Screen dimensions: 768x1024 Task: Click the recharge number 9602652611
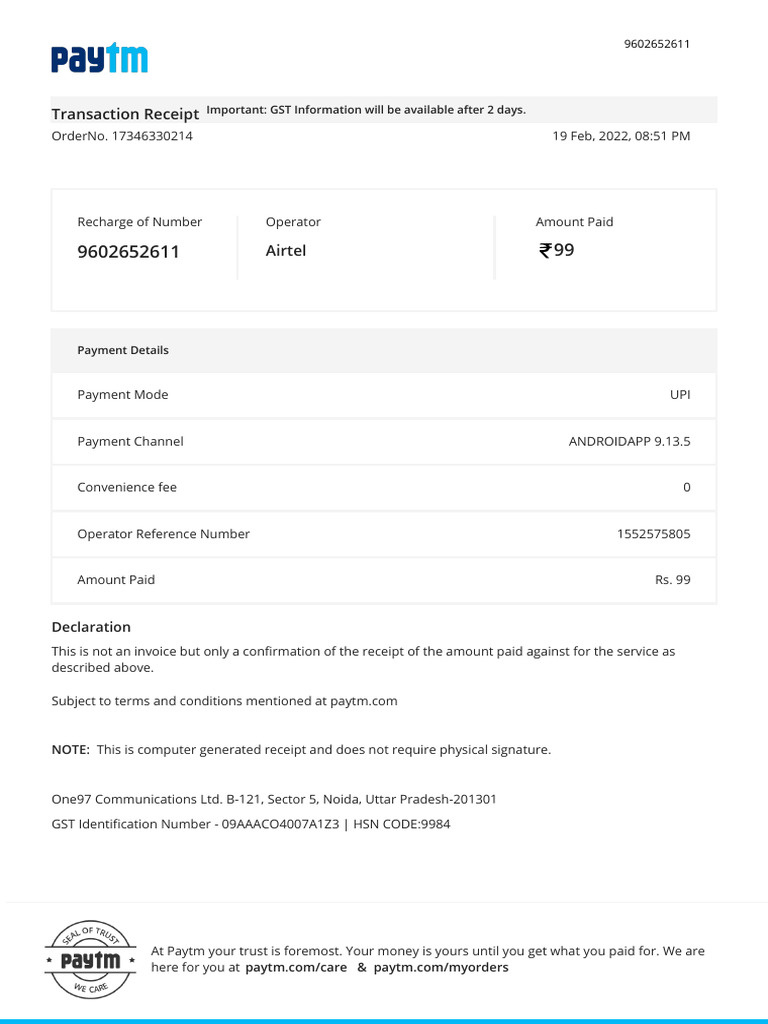pos(128,251)
